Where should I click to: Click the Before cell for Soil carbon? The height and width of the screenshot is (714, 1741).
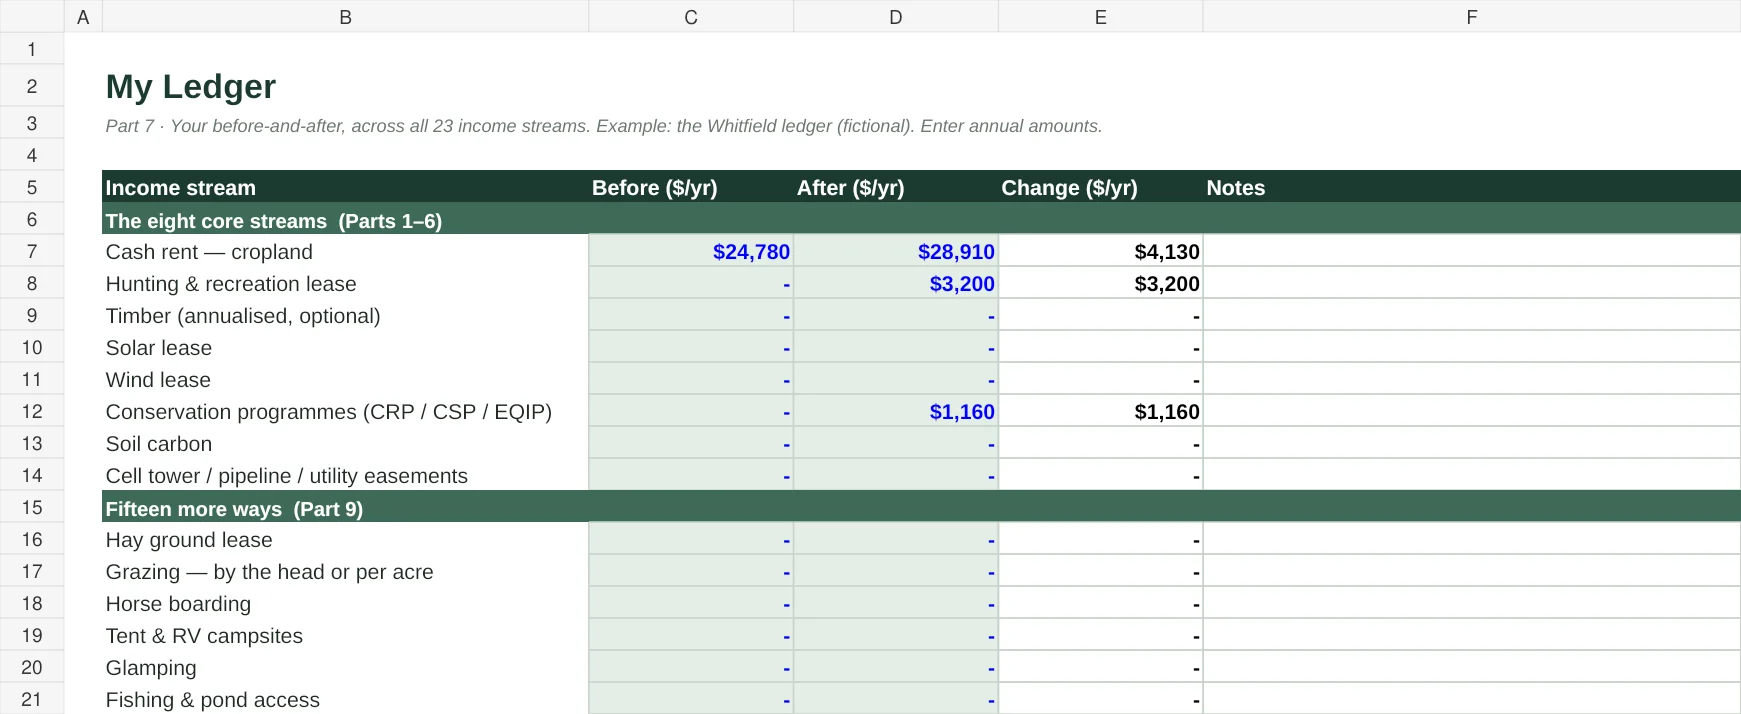(x=691, y=443)
